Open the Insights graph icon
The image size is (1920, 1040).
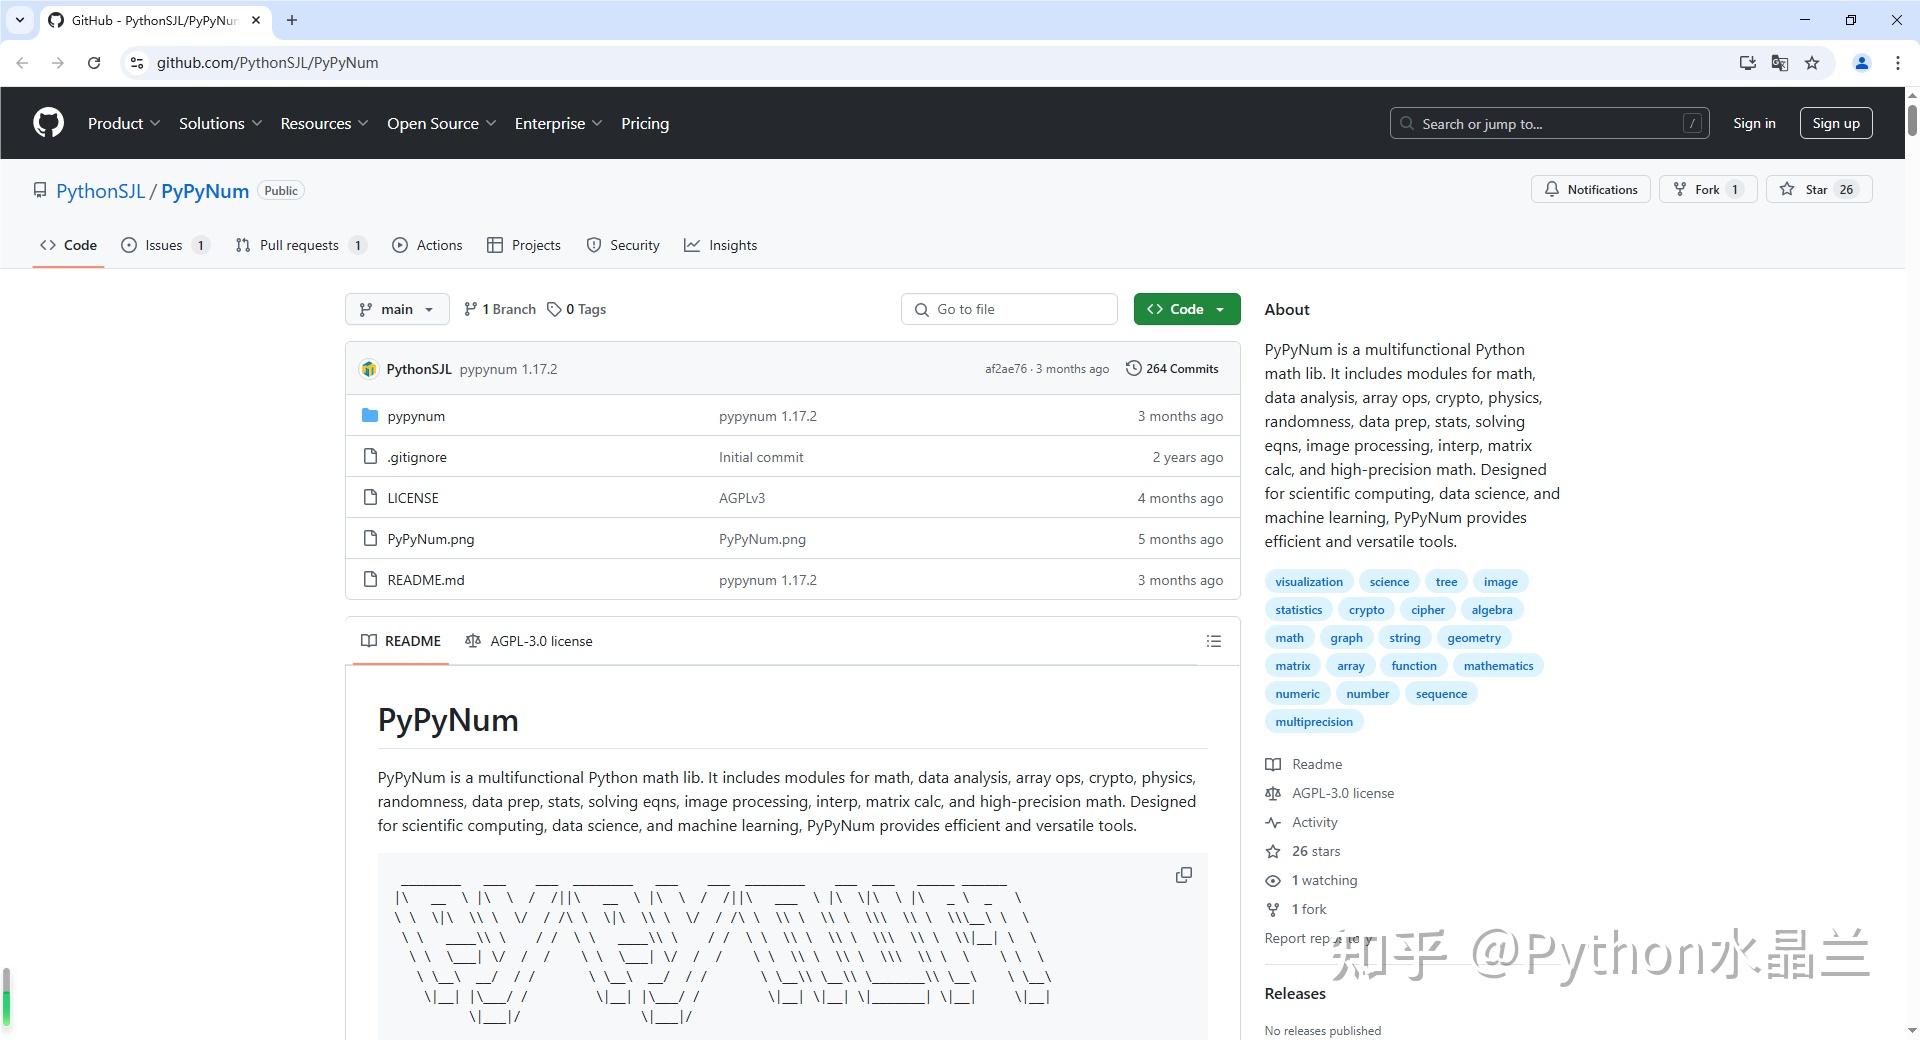pyautogui.click(x=693, y=244)
